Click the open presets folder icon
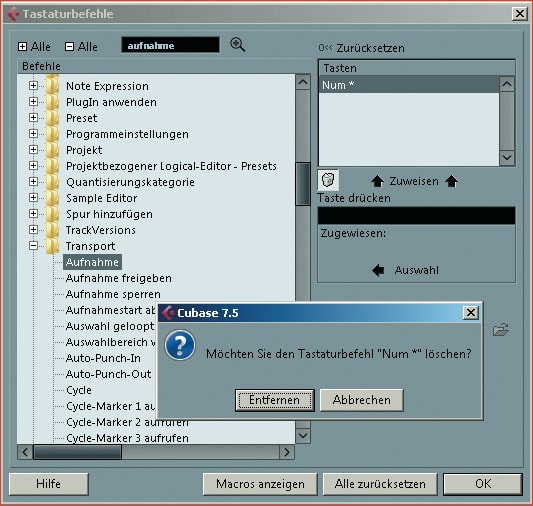This screenshot has width=533, height=506. pyautogui.click(x=501, y=329)
